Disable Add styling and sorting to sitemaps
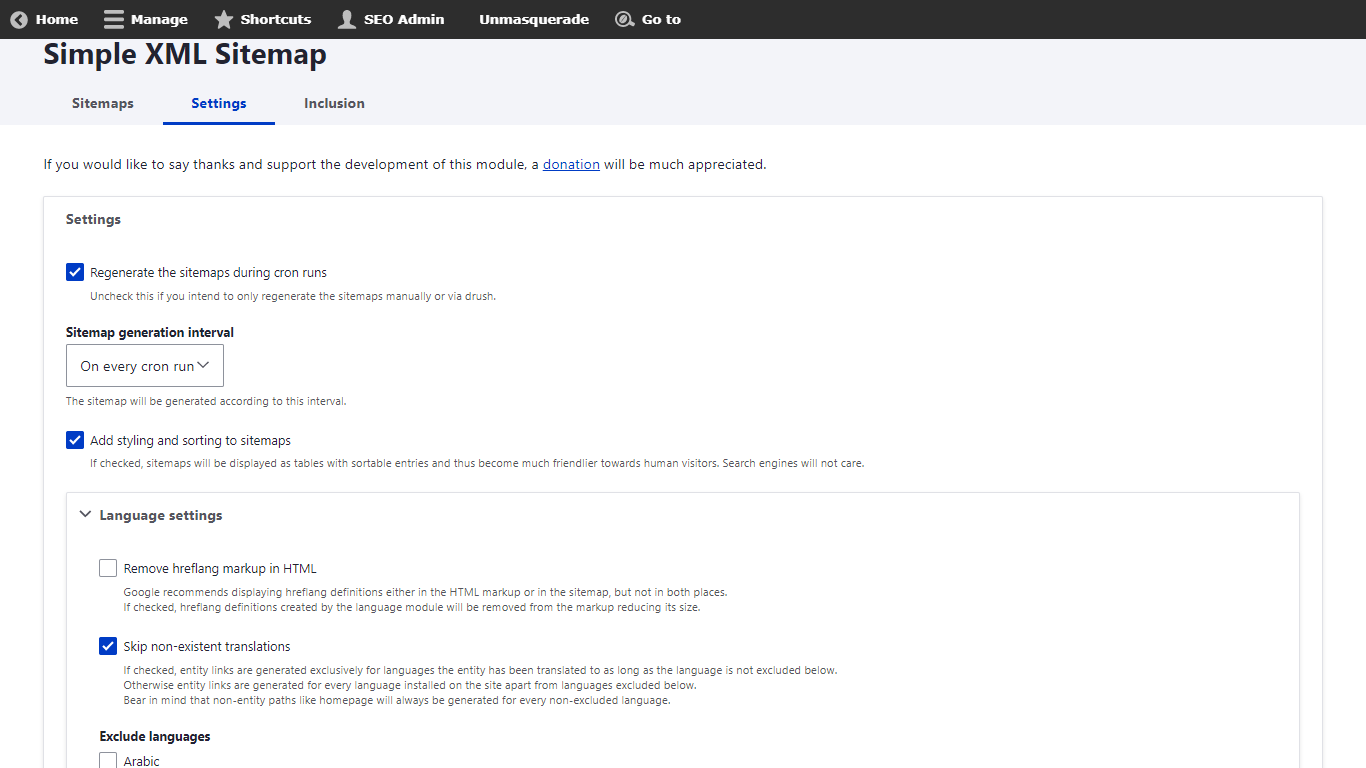 coord(75,440)
